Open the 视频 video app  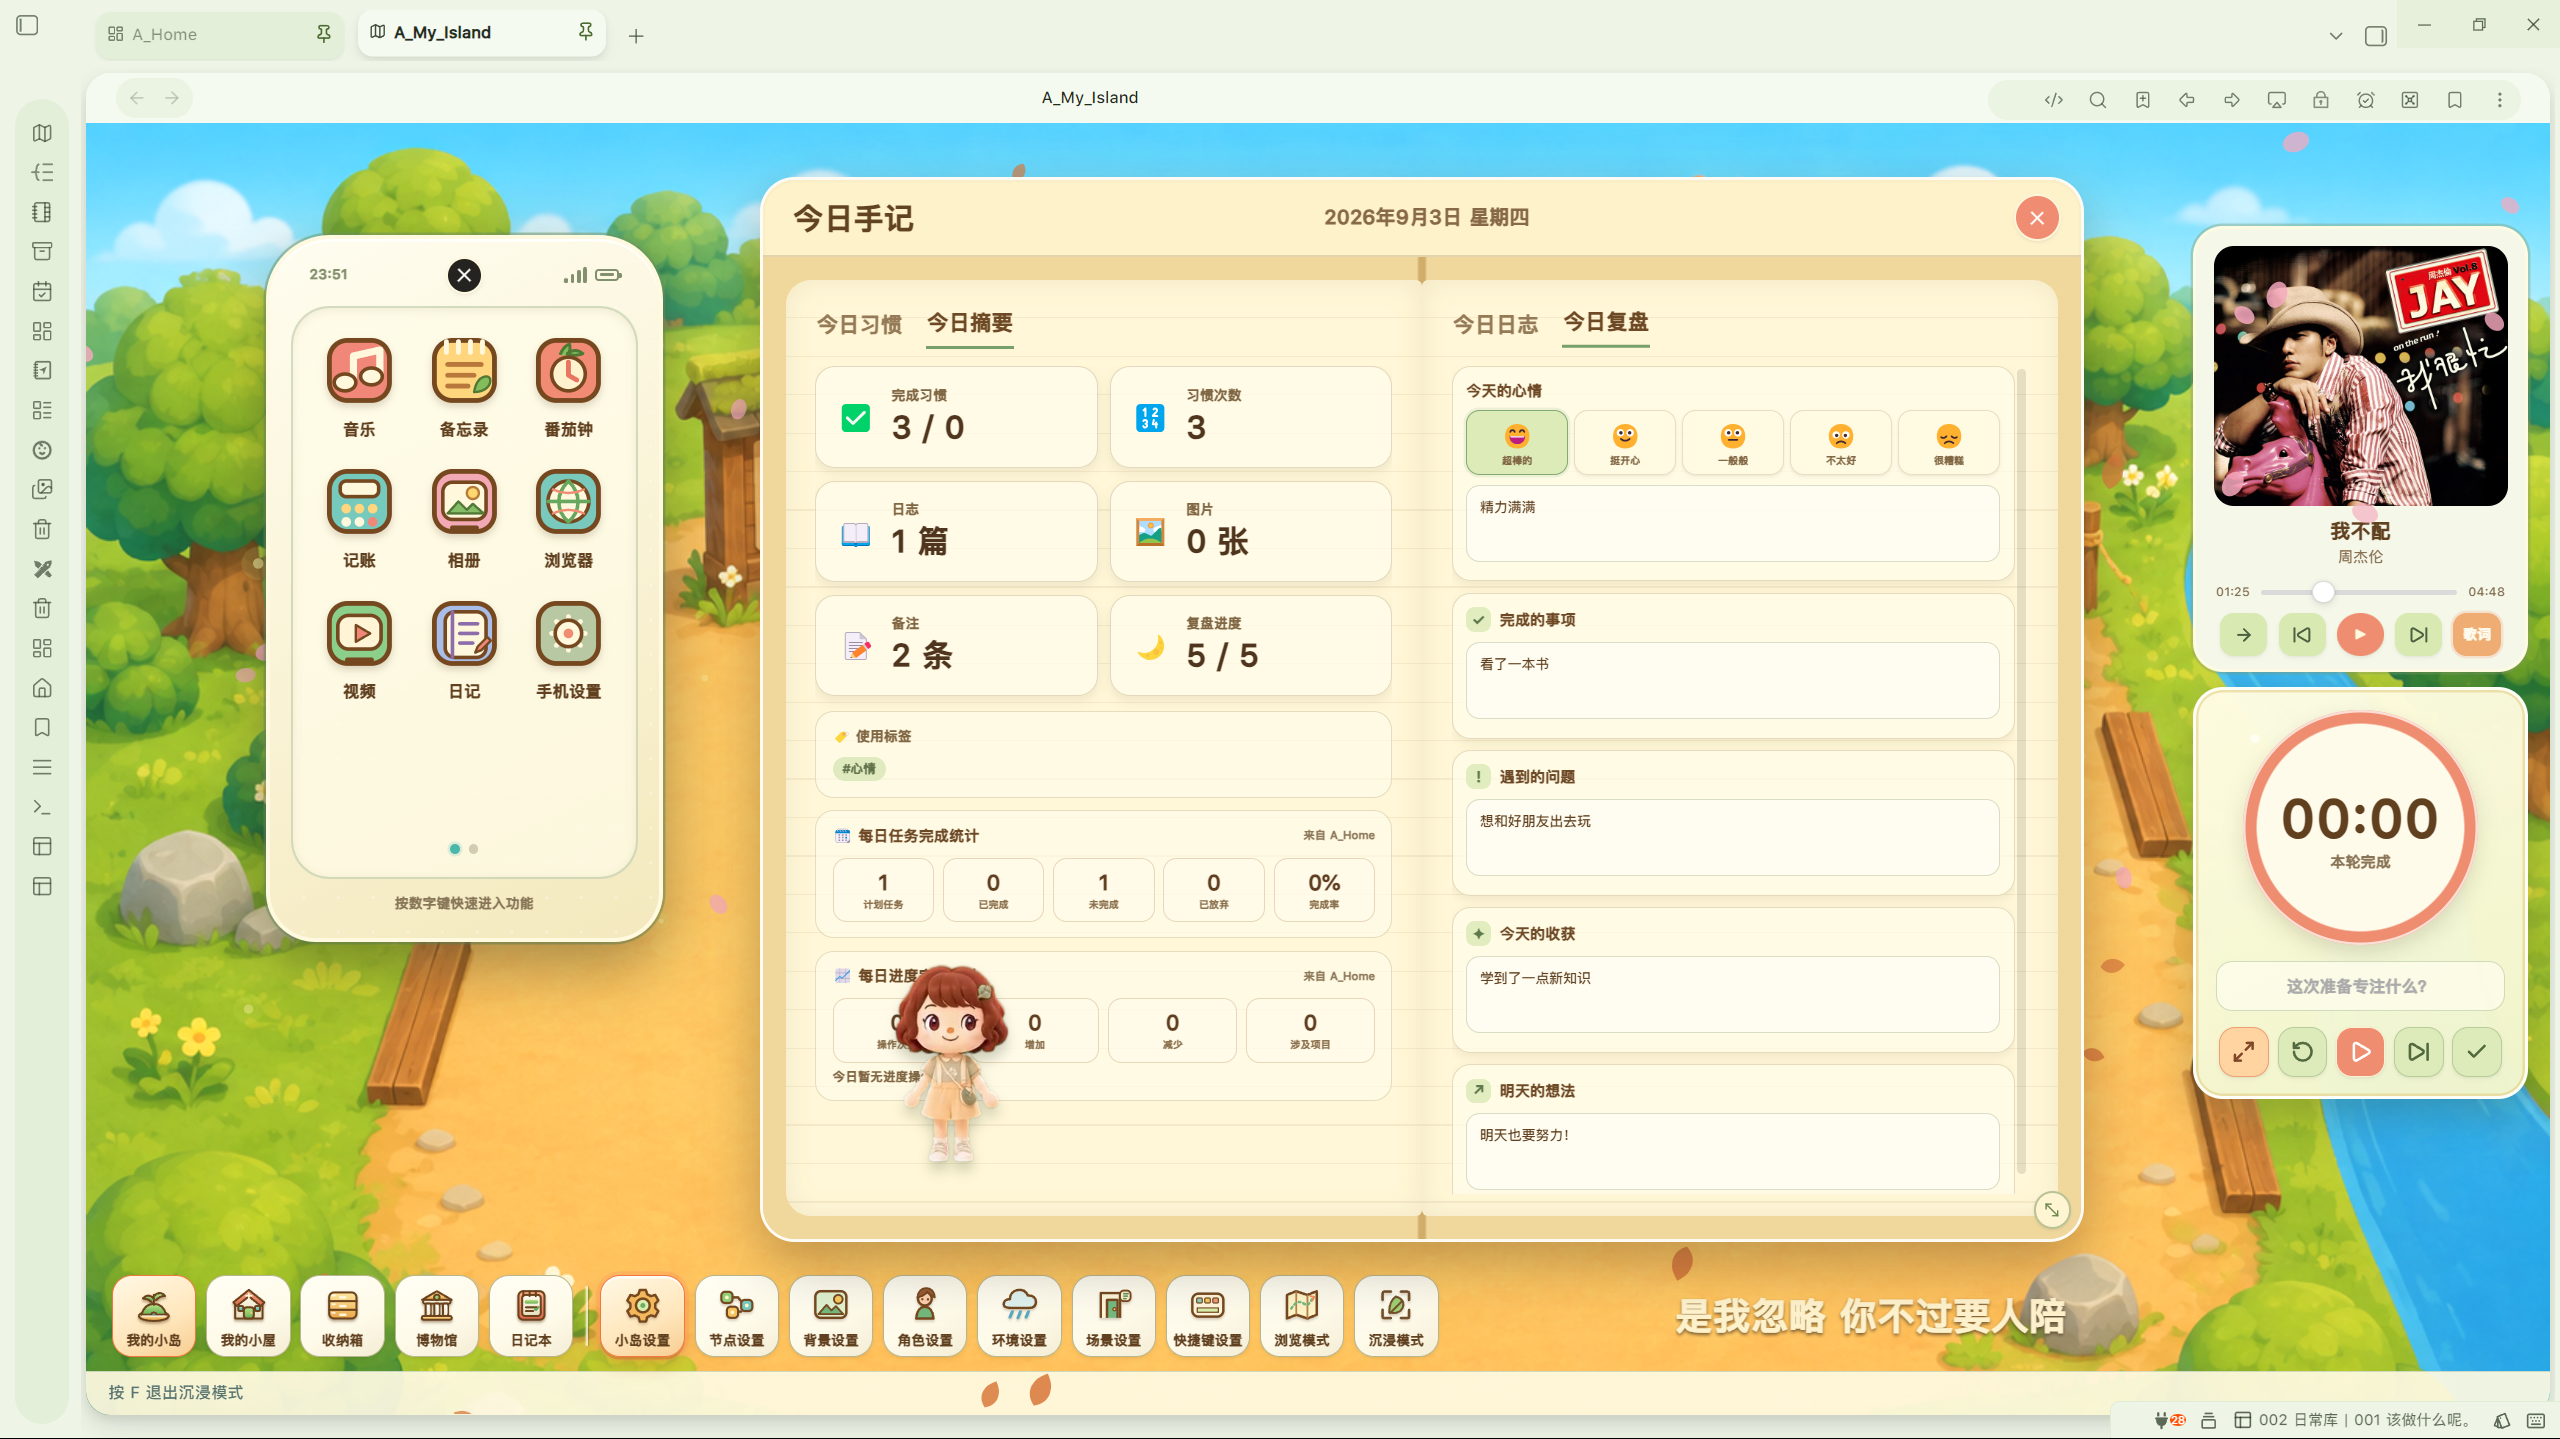(x=359, y=634)
